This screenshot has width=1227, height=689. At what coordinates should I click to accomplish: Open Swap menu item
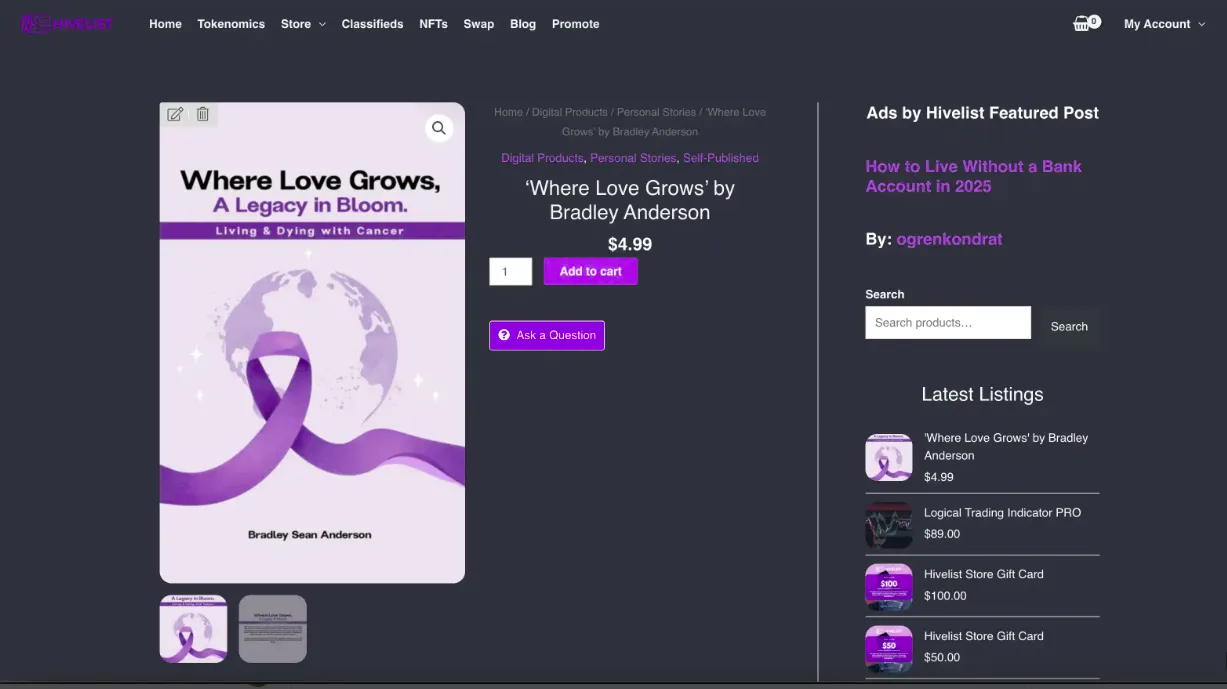pos(478,24)
